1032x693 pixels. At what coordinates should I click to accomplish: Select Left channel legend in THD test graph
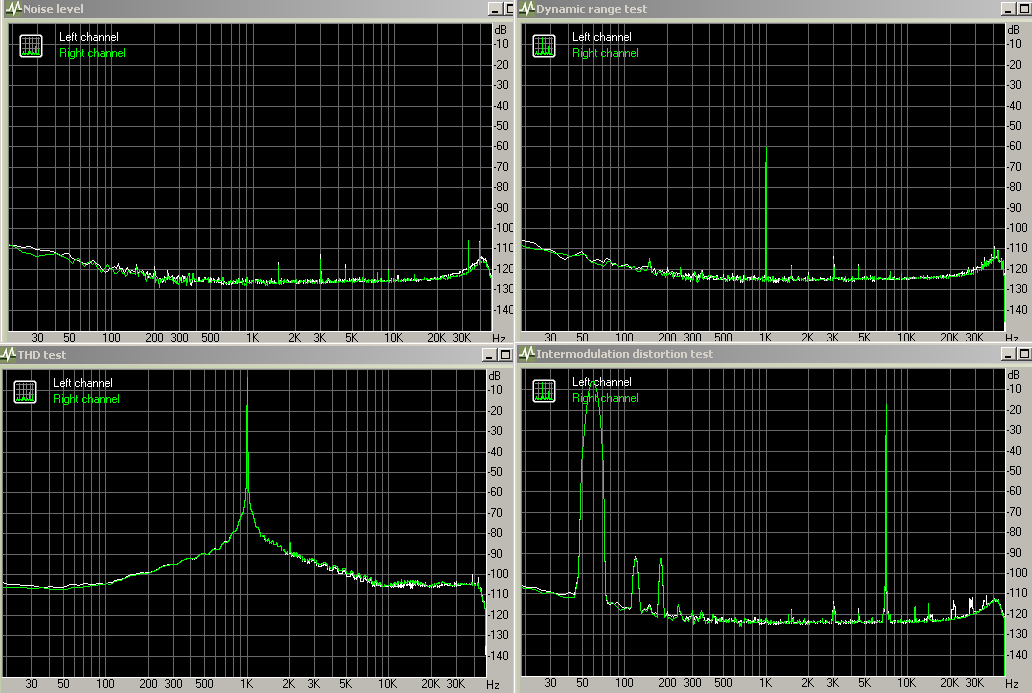pos(82,383)
